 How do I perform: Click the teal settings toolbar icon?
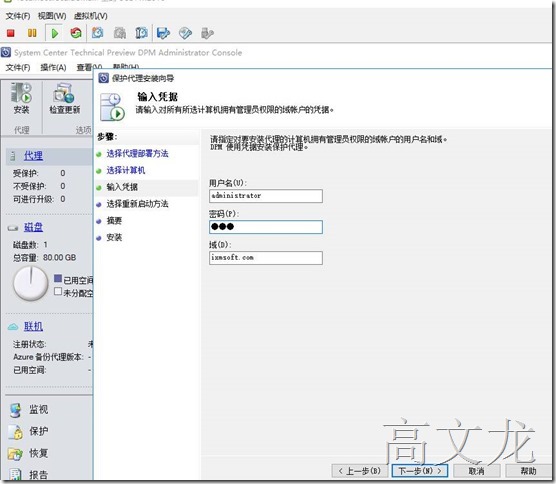click(x=185, y=33)
